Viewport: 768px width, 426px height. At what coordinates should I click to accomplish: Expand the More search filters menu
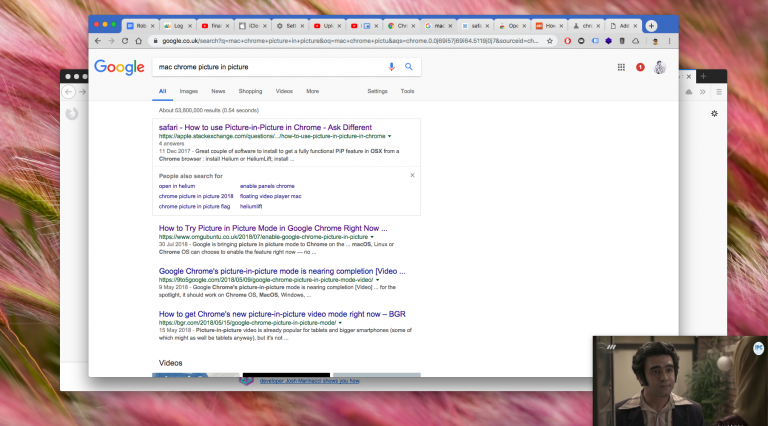click(312, 91)
